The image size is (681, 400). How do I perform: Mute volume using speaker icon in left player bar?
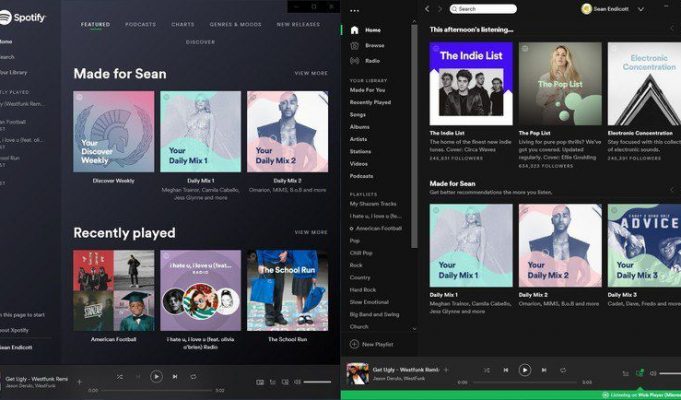[298, 382]
